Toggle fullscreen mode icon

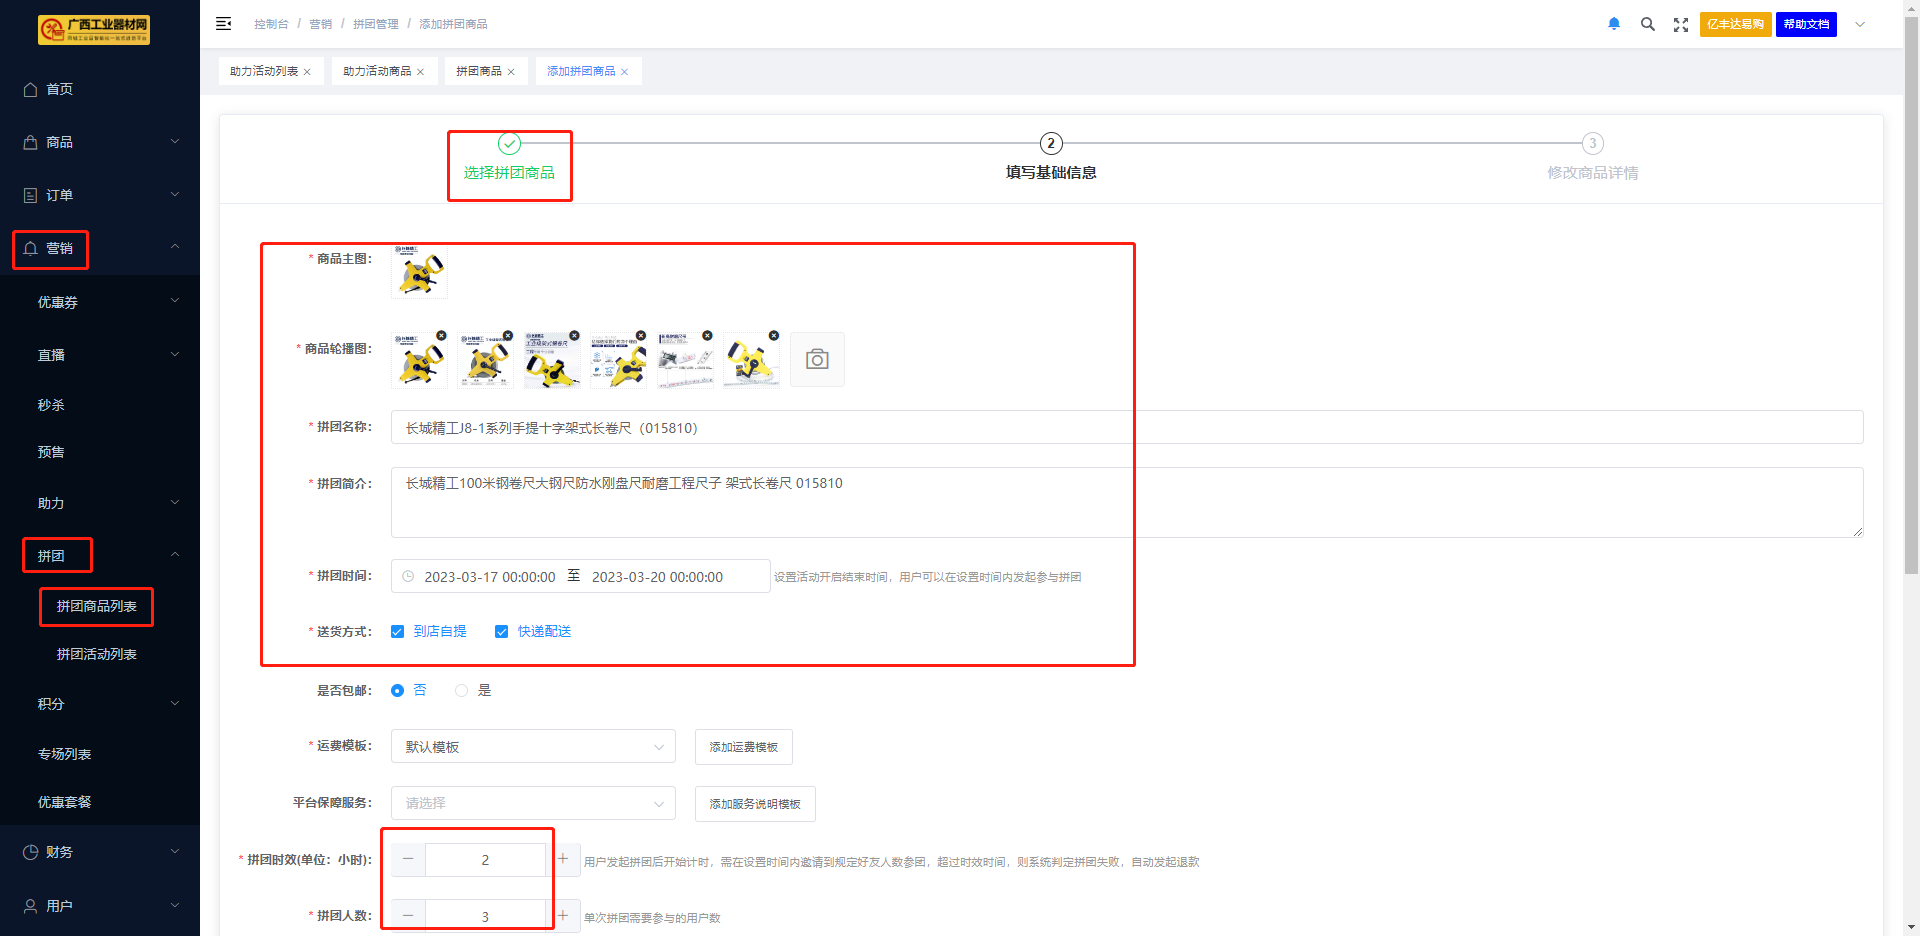coord(1680,25)
